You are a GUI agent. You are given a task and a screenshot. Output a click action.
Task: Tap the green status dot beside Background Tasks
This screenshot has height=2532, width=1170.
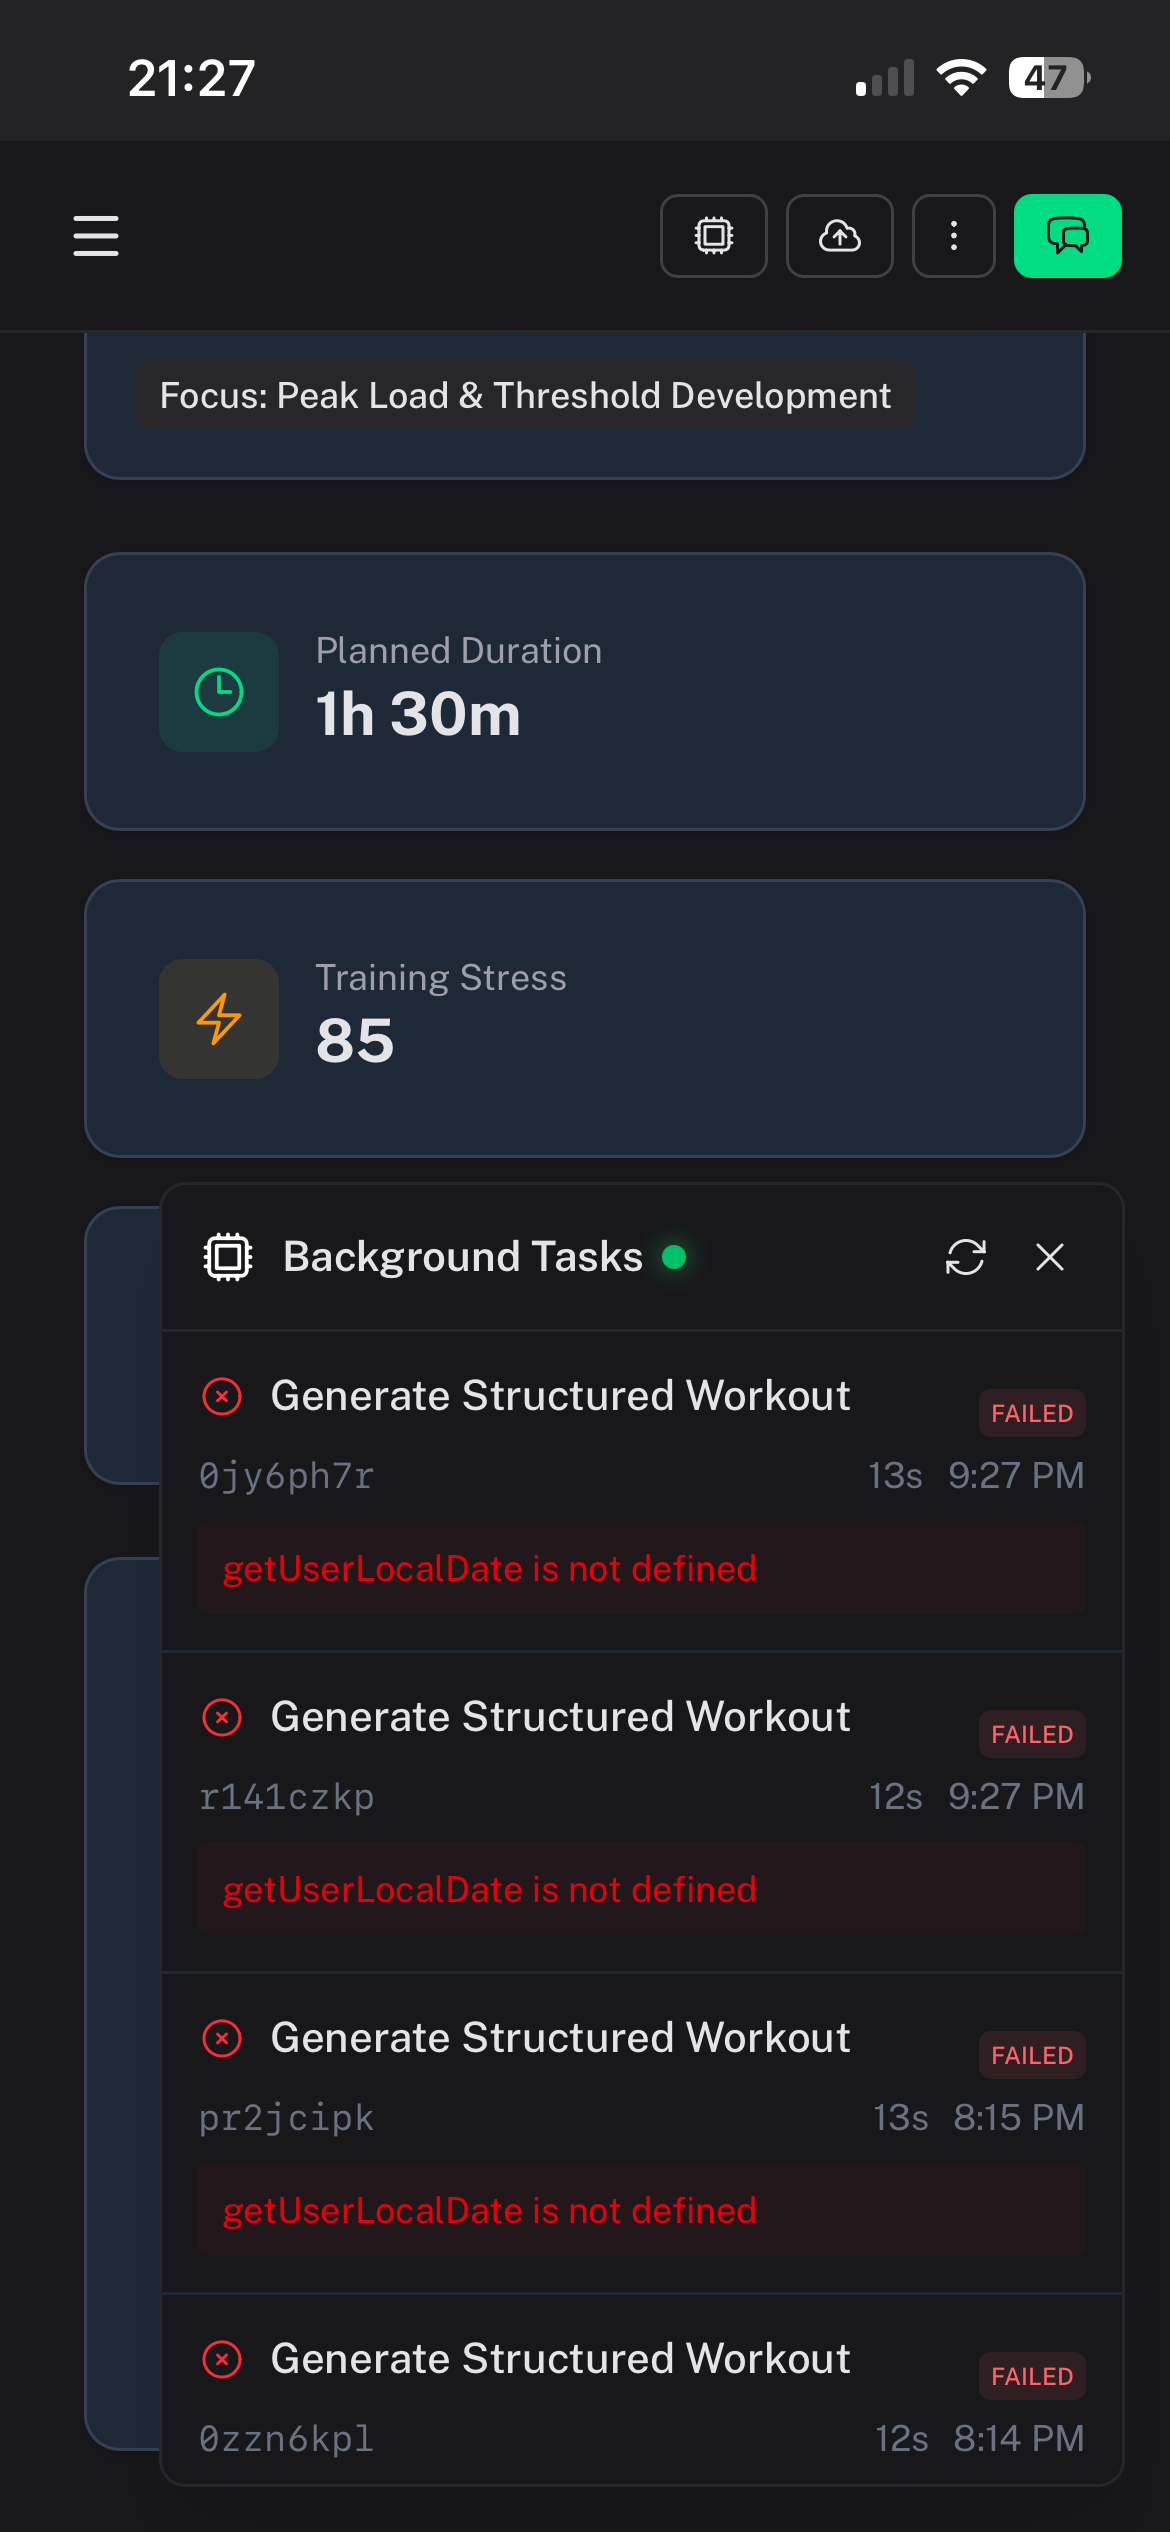[674, 1257]
